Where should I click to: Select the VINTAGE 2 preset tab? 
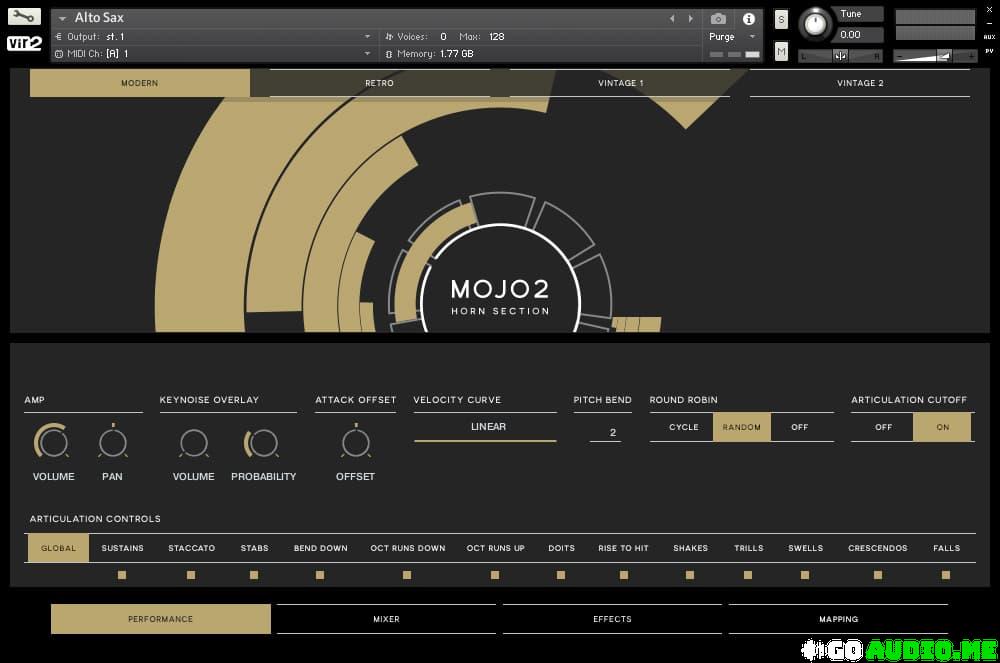(x=860, y=83)
